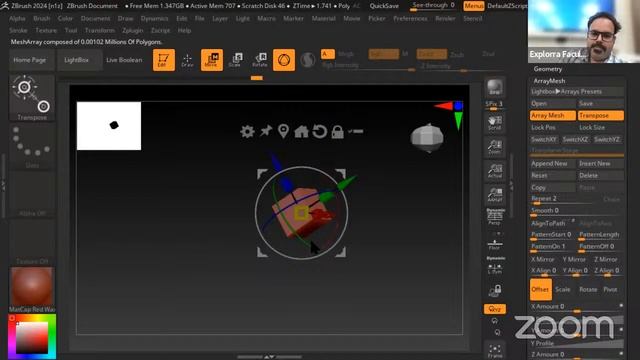The width and height of the screenshot is (640, 360).
Task: Toggle the Gizmo 3D circle icon
Action: pyautogui.click(x=284, y=60)
